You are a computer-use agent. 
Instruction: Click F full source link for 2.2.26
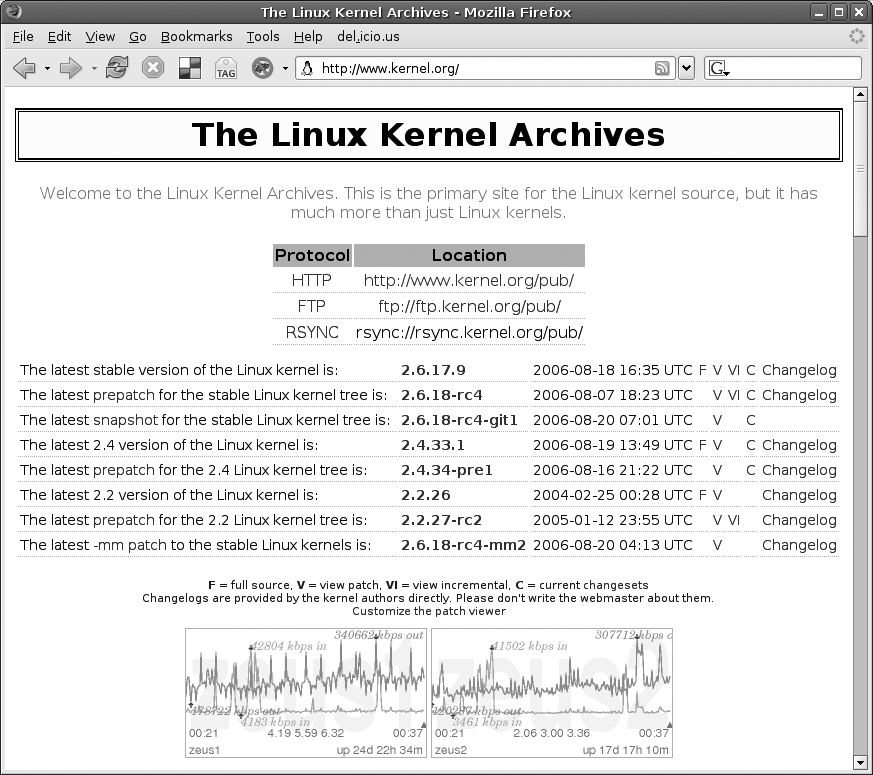pos(702,496)
